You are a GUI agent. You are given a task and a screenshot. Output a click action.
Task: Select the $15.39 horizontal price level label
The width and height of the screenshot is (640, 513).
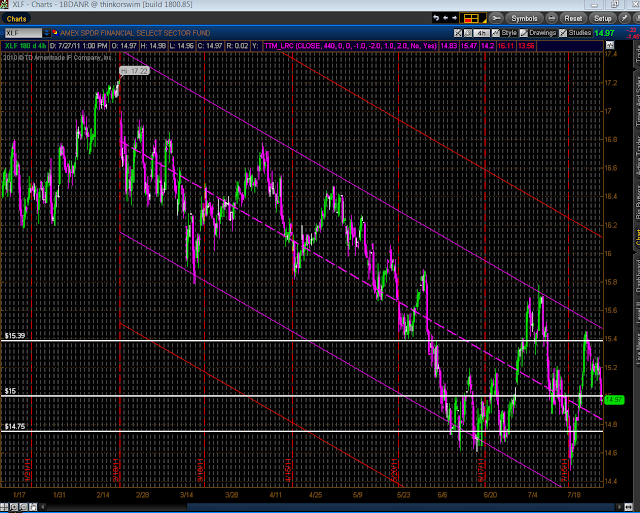coord(15,336)
